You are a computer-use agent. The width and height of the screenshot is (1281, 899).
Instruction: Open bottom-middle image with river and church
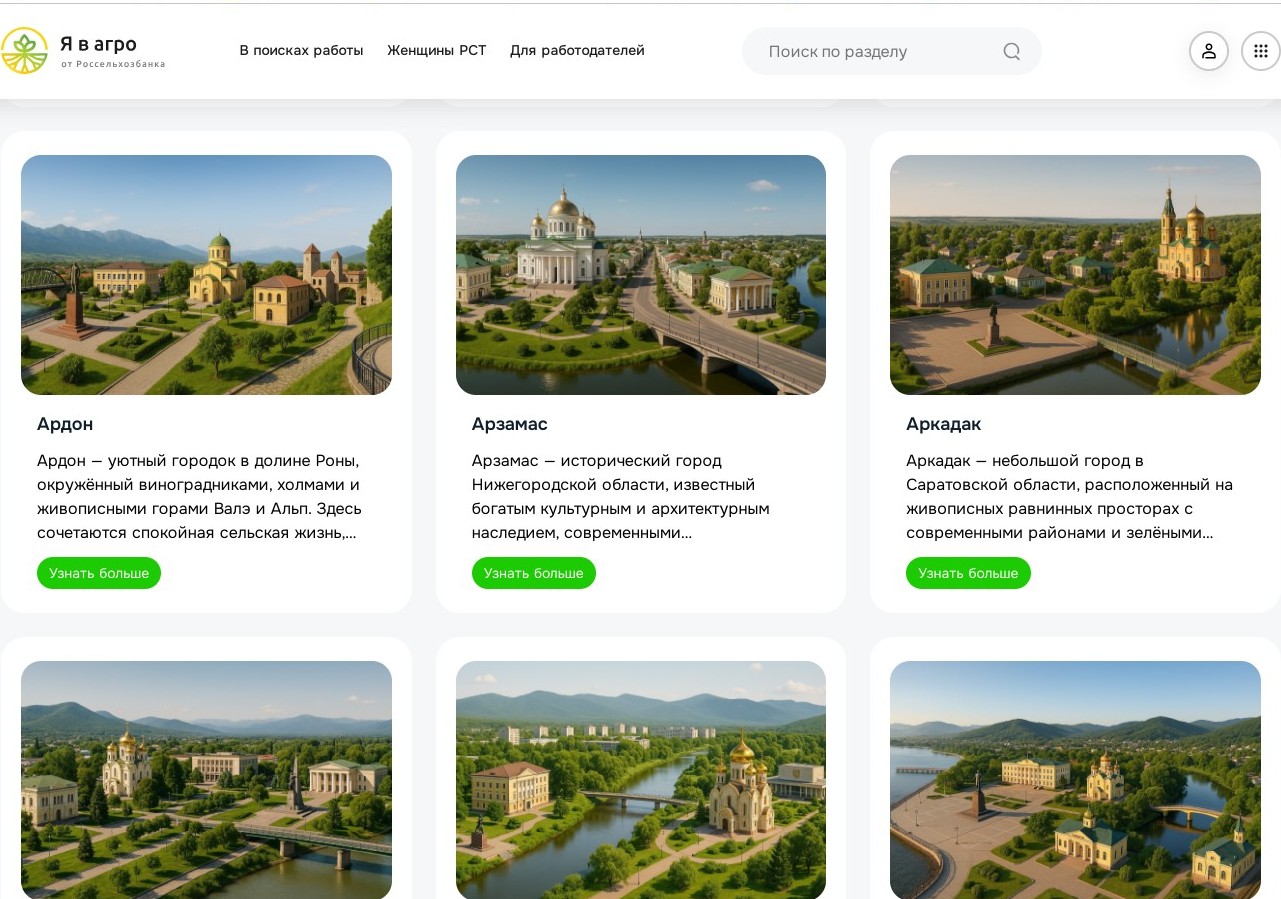tap(640, 780)
